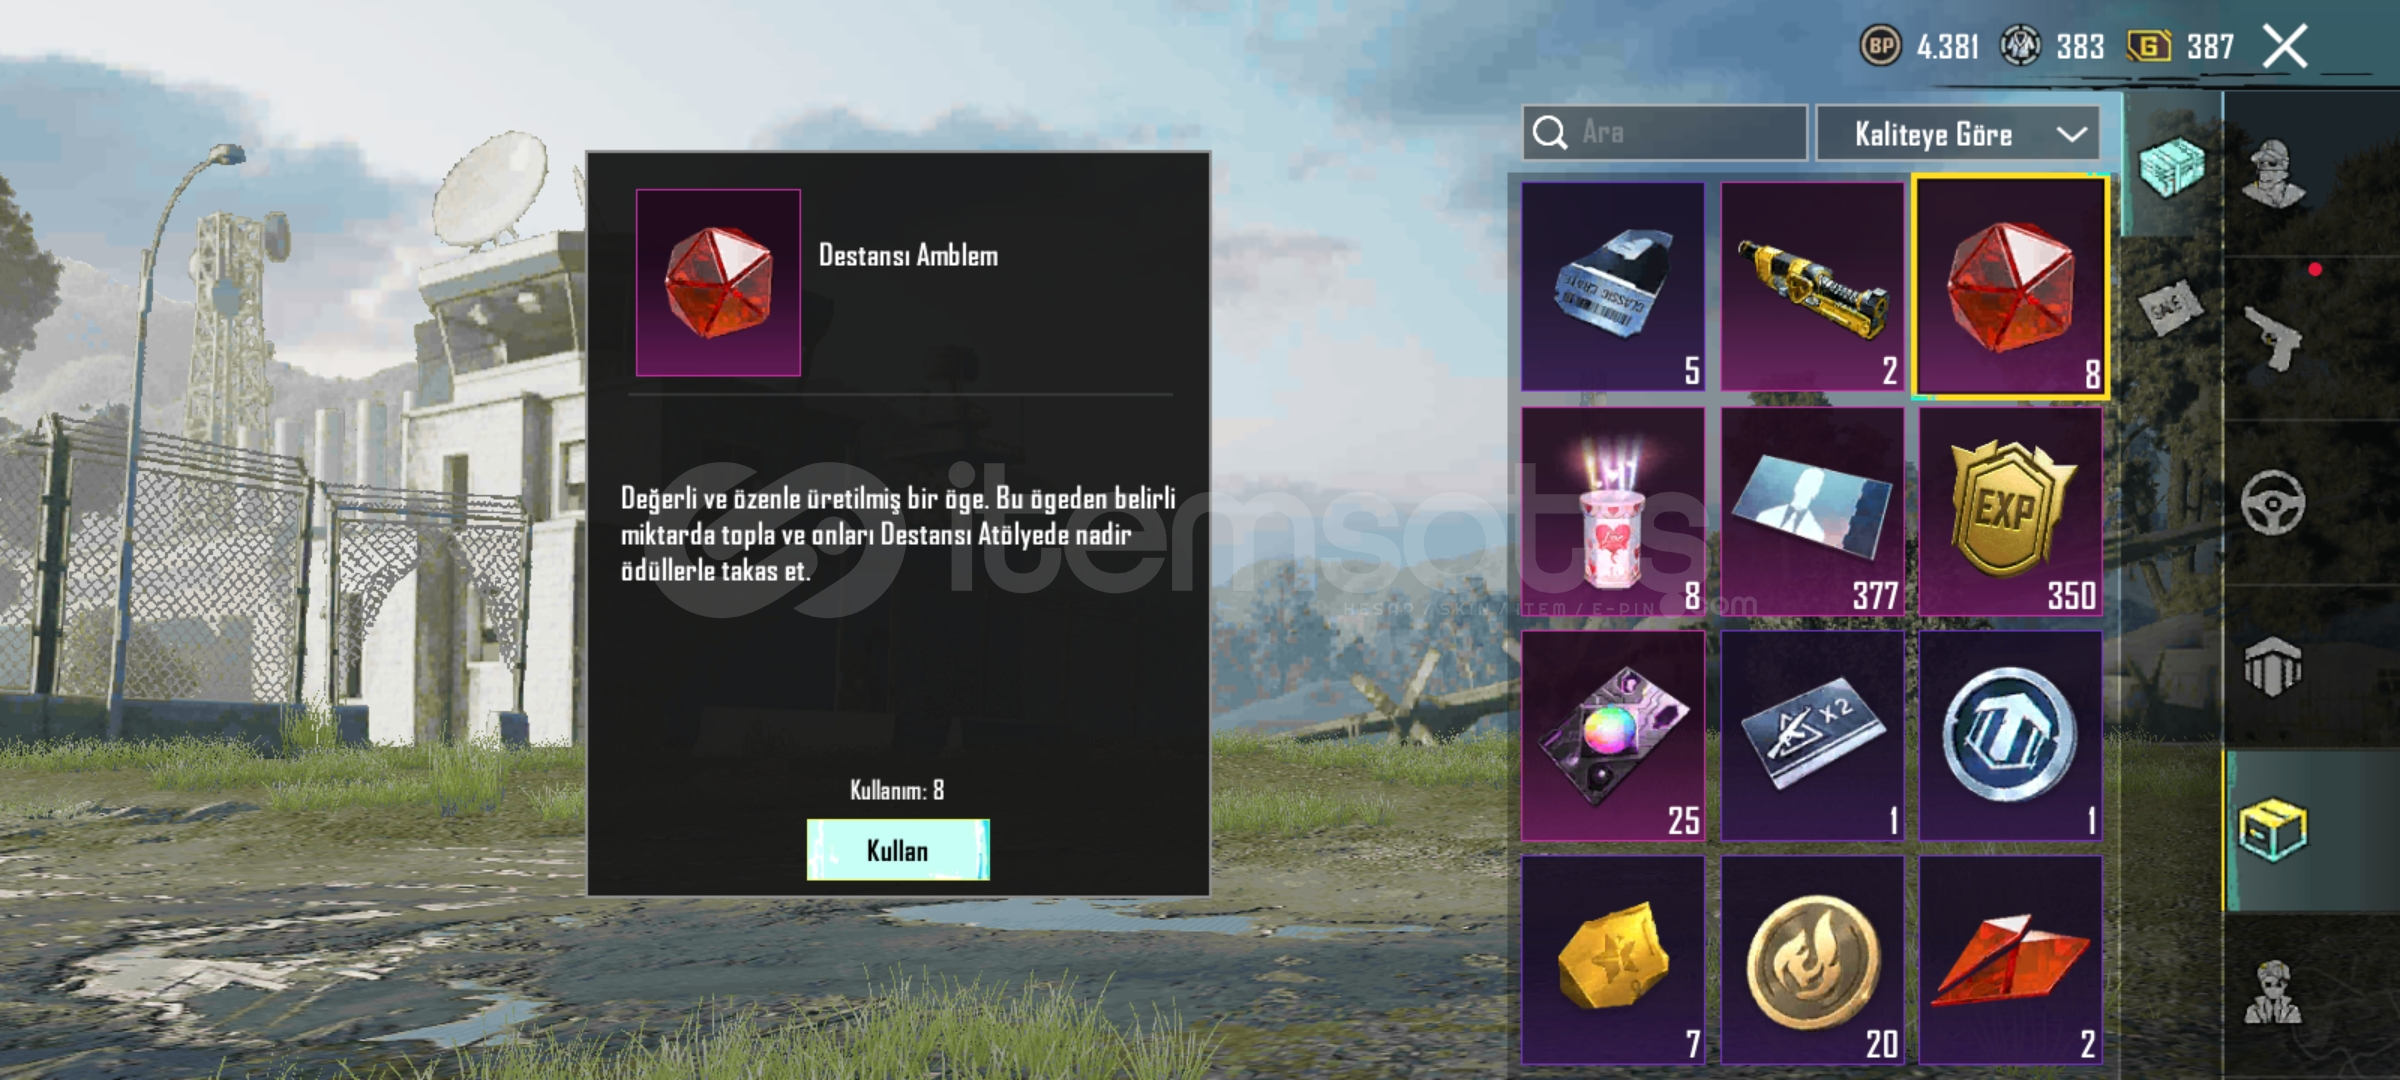This screenshot has width=2400, height=1080.
Task: Select the red paper plane item
Action: click(x=2011, y=960)
